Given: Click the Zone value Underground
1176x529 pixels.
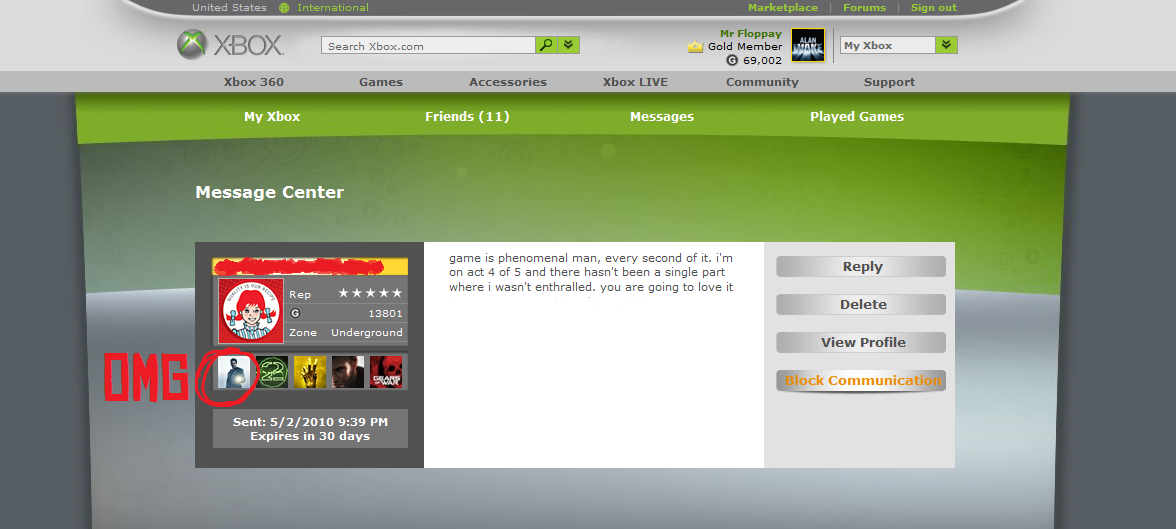Looking at the screenshot, I should 367,332.
